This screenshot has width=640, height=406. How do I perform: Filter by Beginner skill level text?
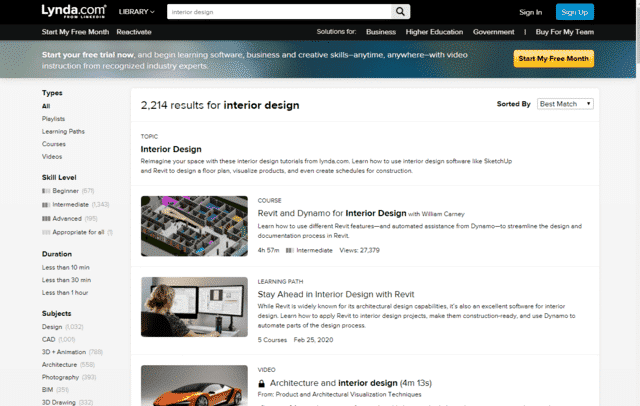(66, 191)
